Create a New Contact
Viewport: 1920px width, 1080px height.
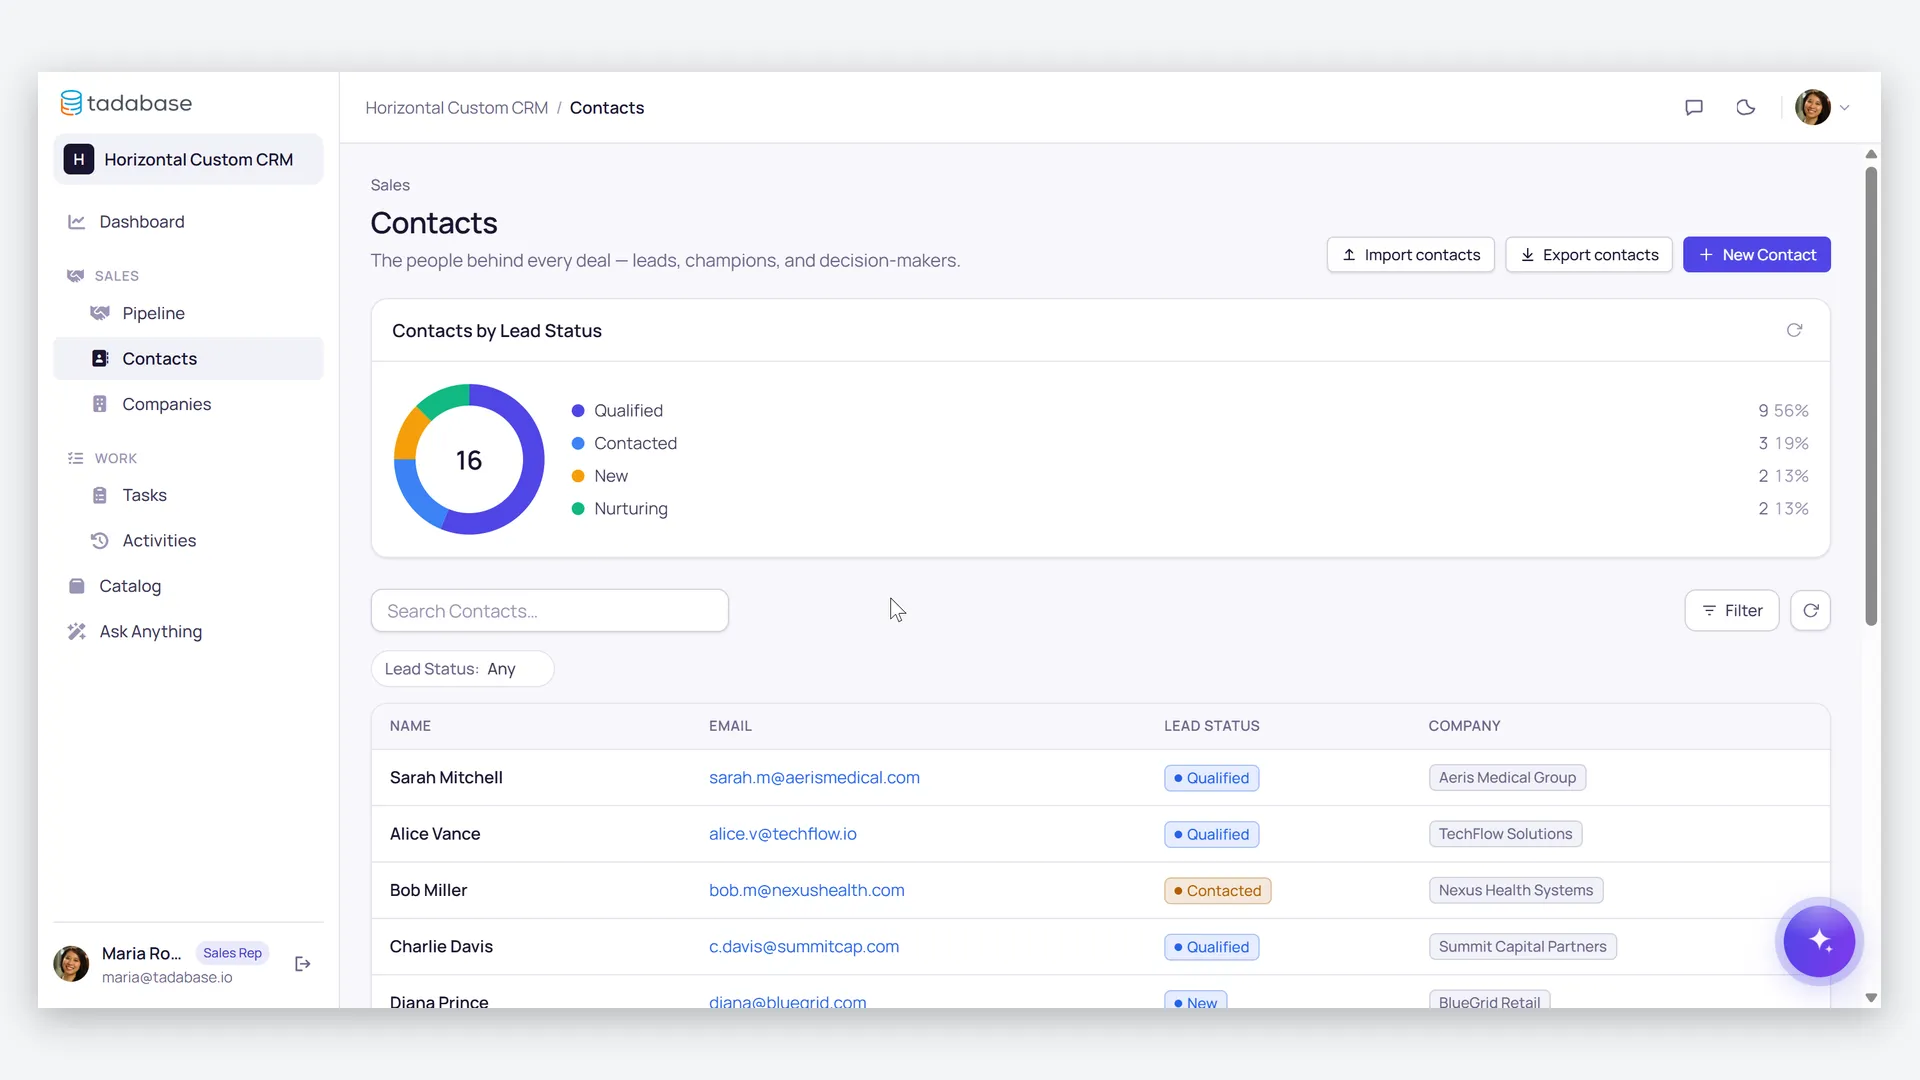click(x=1757, y=254)
